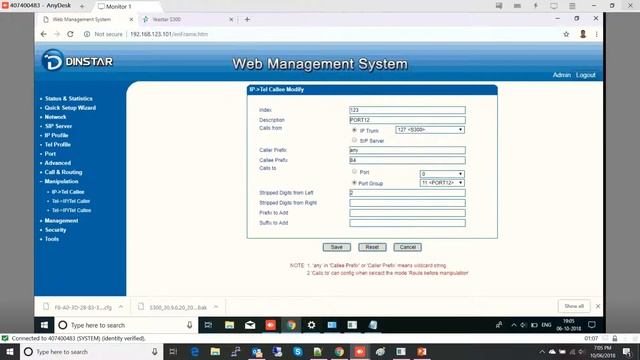Open a new AnyDesk session tab
This screenshot has width=640, height=360.
tap(82, 6)
